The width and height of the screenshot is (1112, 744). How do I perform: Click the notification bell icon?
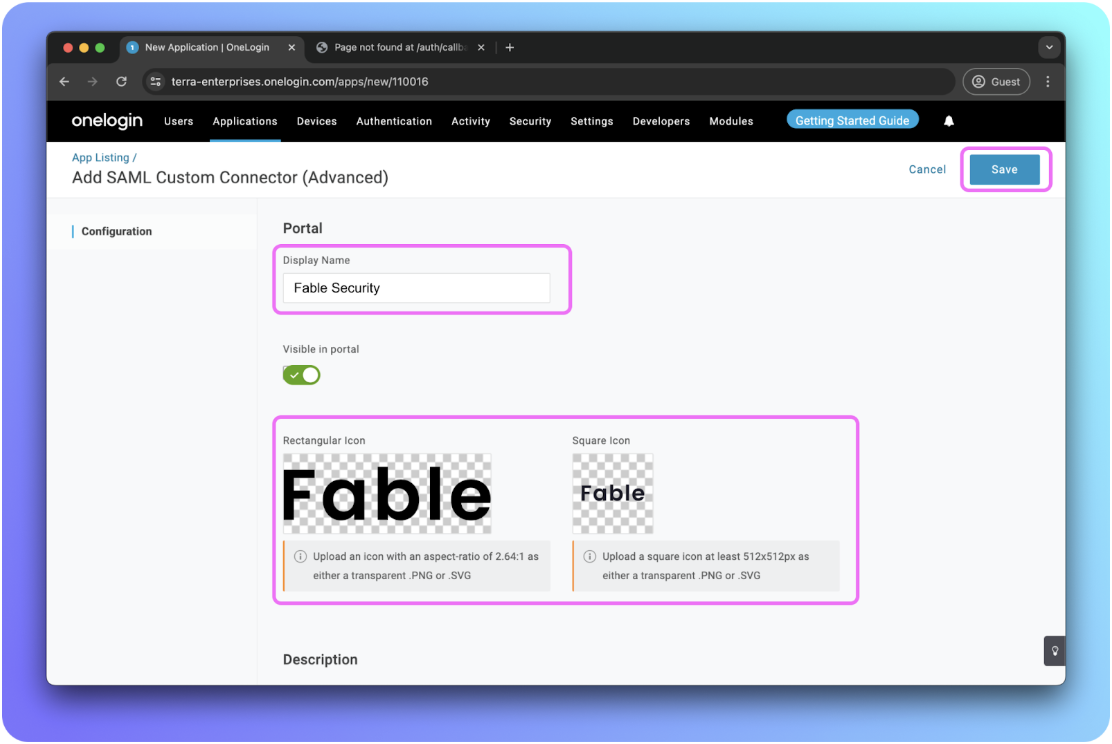click(949, 121)
